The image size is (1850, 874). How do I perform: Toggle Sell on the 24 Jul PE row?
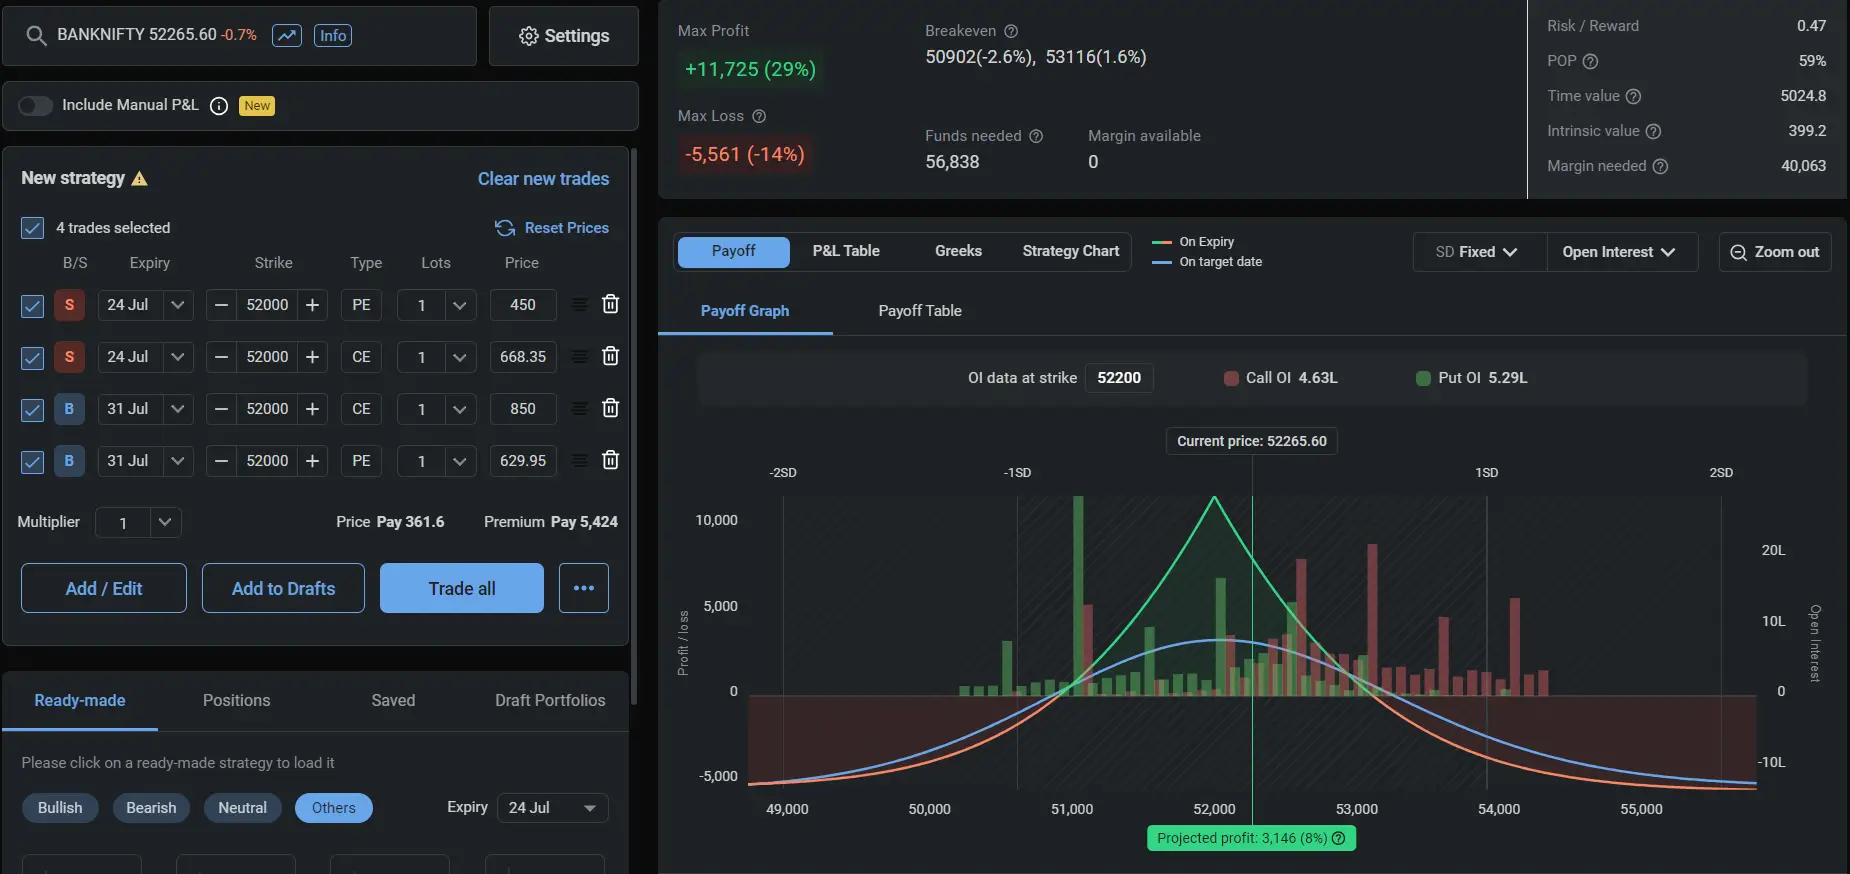click(69, 305)
